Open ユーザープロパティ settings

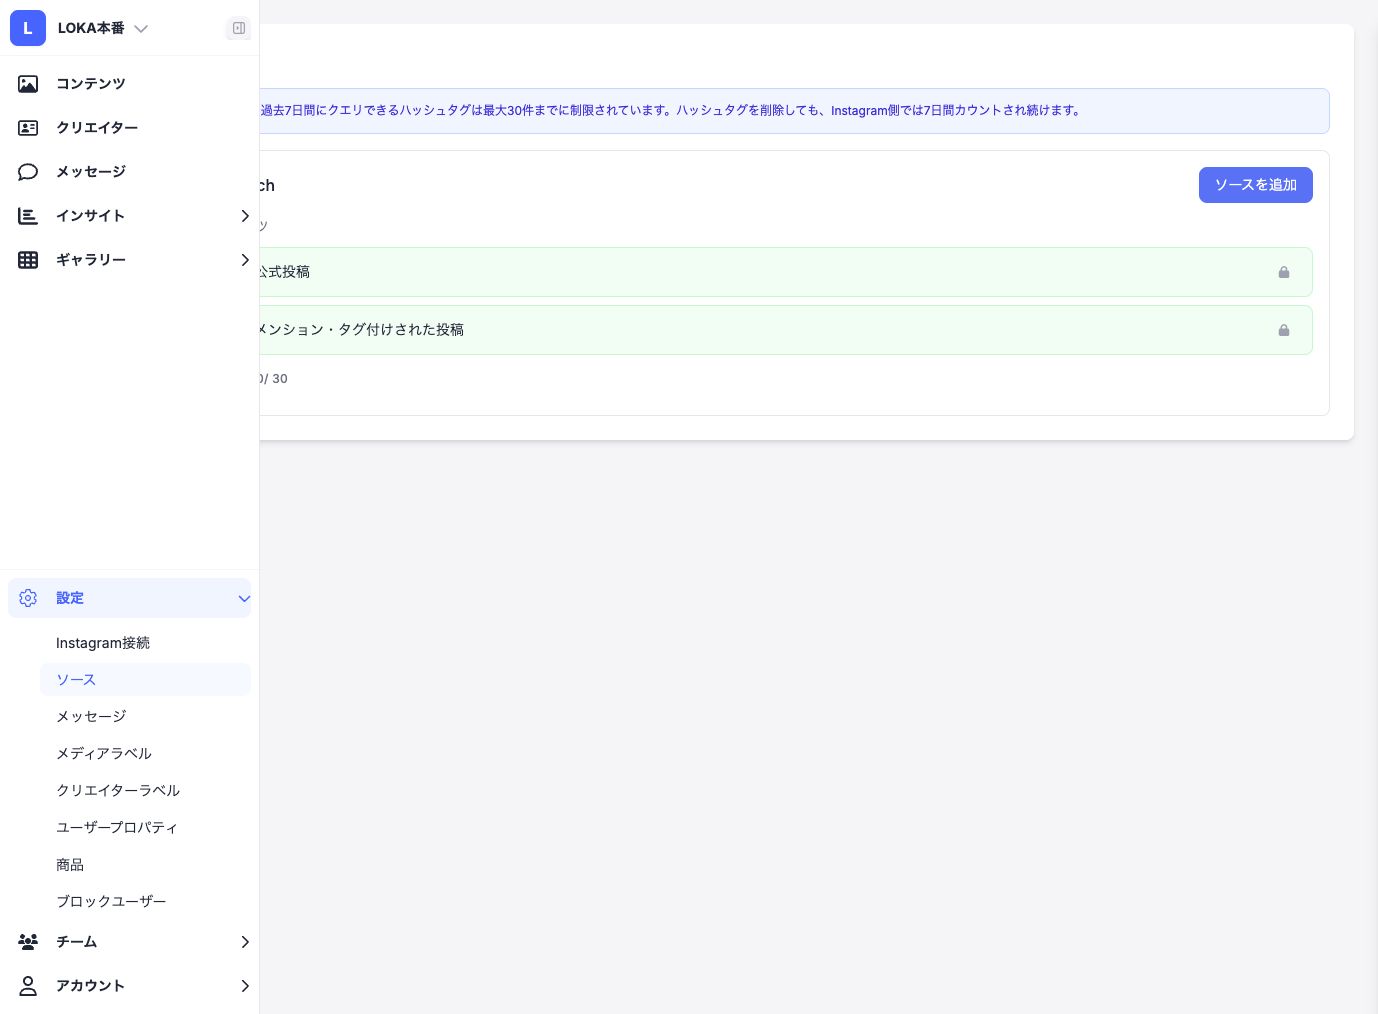point(145,828)
